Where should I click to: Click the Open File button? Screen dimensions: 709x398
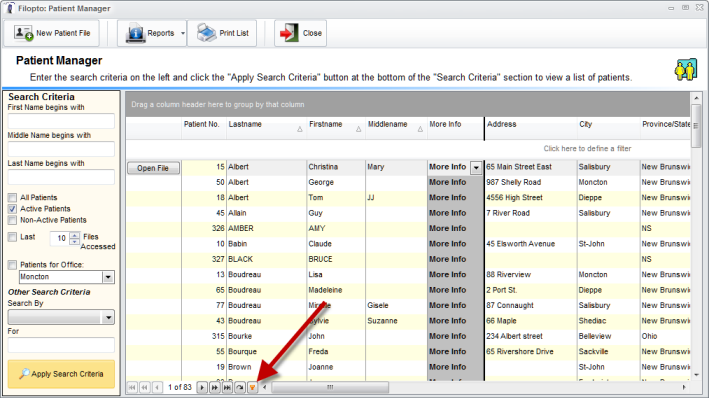pyautogui.click(x=153, y=168)
